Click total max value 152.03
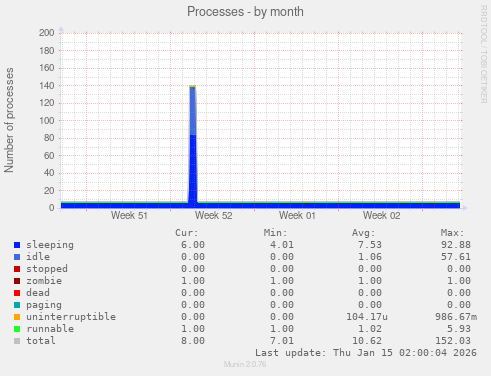Image resolution: width=491 pixels, height=376 pixels. pos(453,341)
